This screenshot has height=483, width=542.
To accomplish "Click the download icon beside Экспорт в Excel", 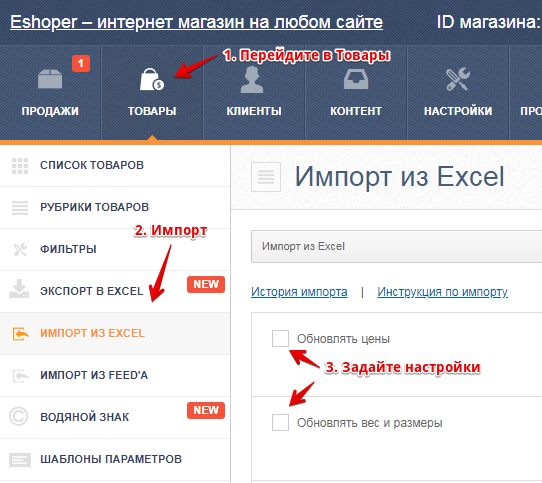I will tap(19, 289).
